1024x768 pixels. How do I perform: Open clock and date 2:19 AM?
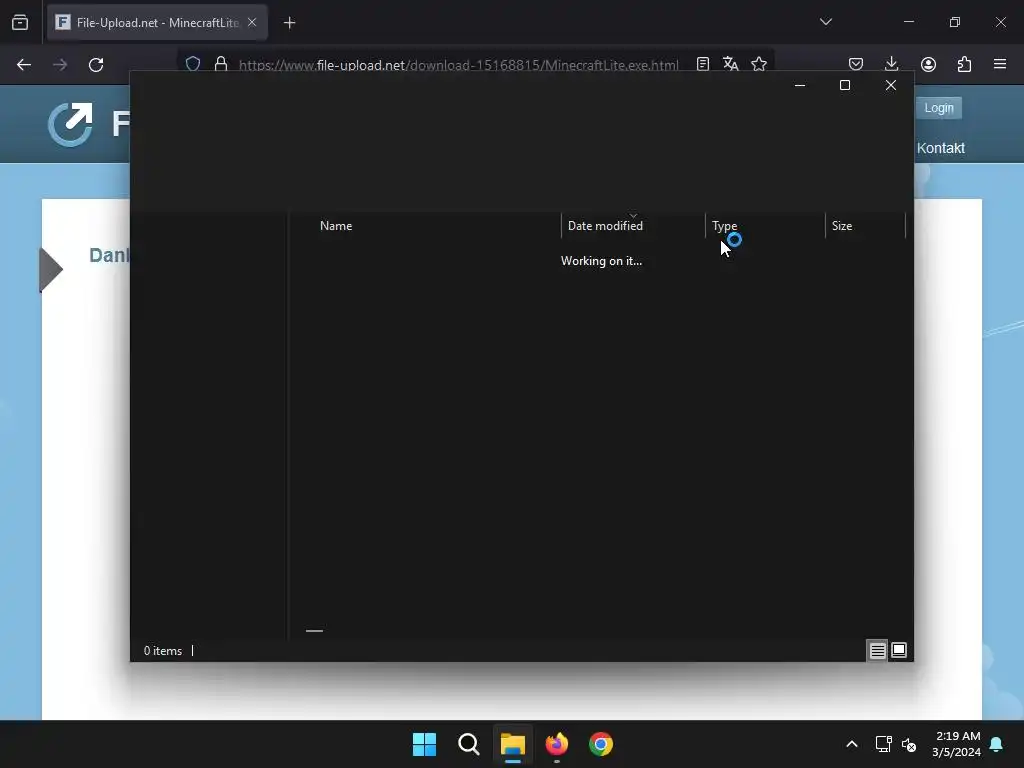coord(957,744)
